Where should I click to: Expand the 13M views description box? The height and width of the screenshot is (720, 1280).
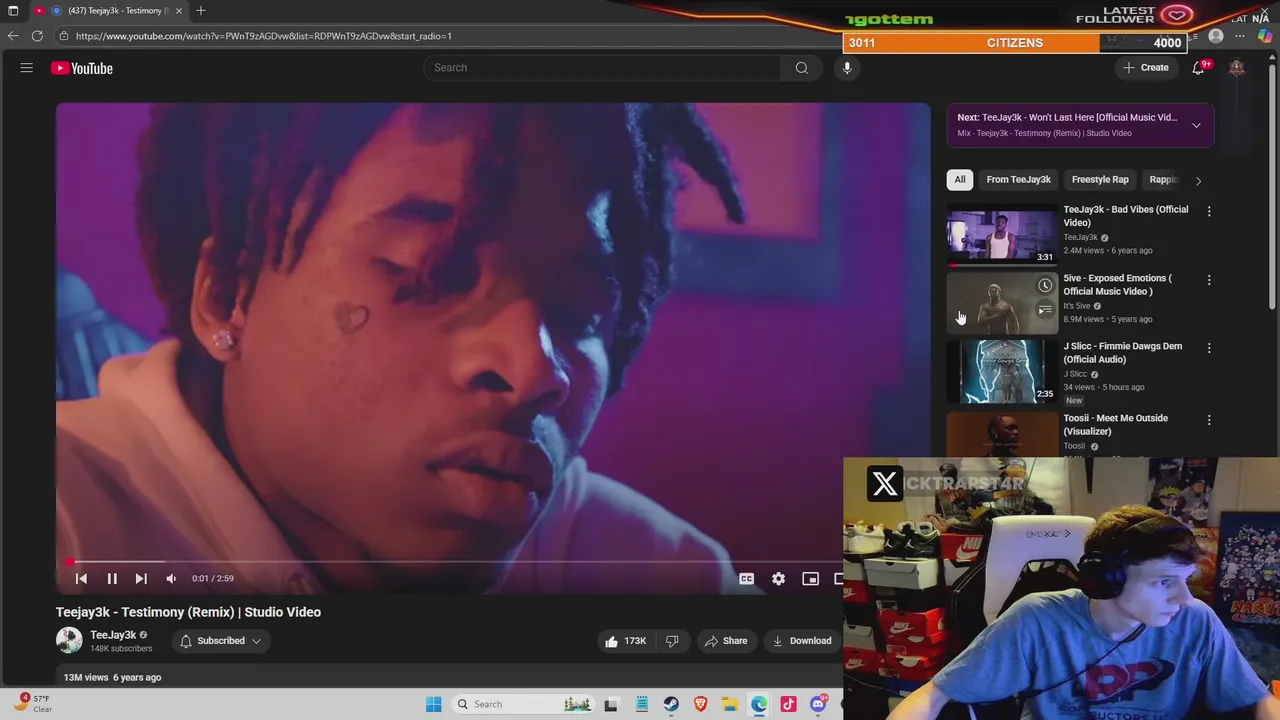pos(450,677)
